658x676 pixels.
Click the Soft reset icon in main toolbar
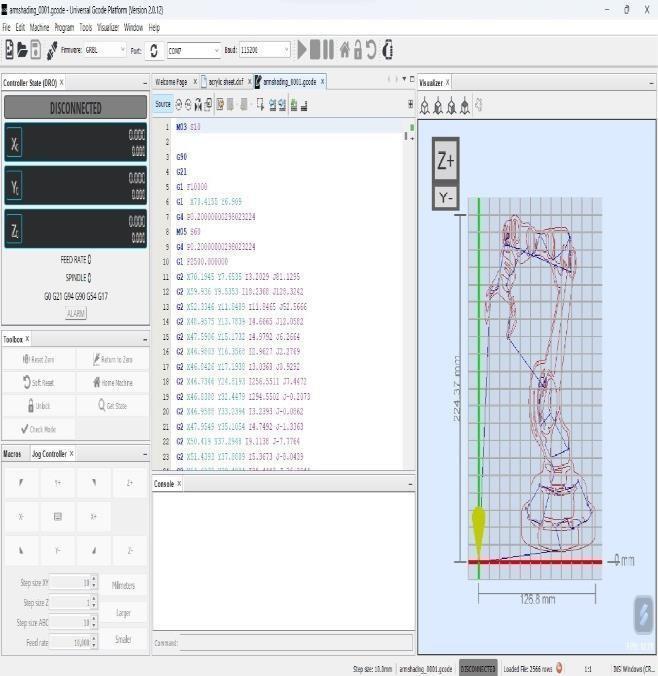[371, 50]
